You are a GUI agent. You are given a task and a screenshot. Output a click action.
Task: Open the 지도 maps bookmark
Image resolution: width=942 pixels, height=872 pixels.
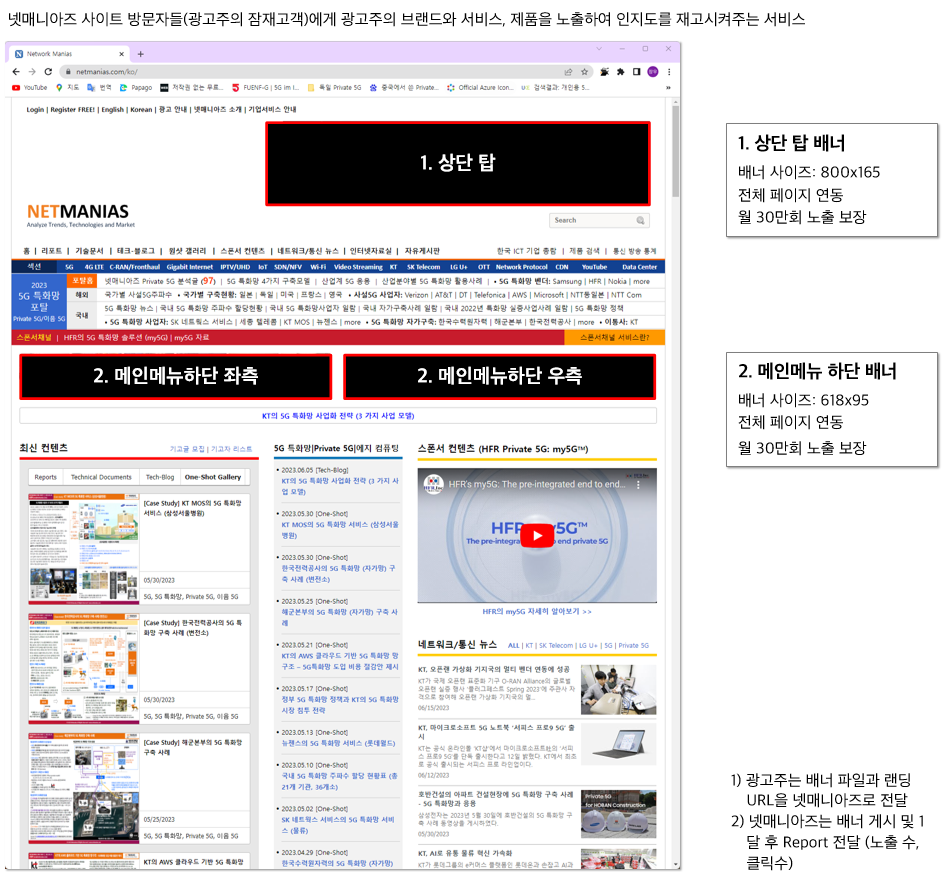point(67,88)
